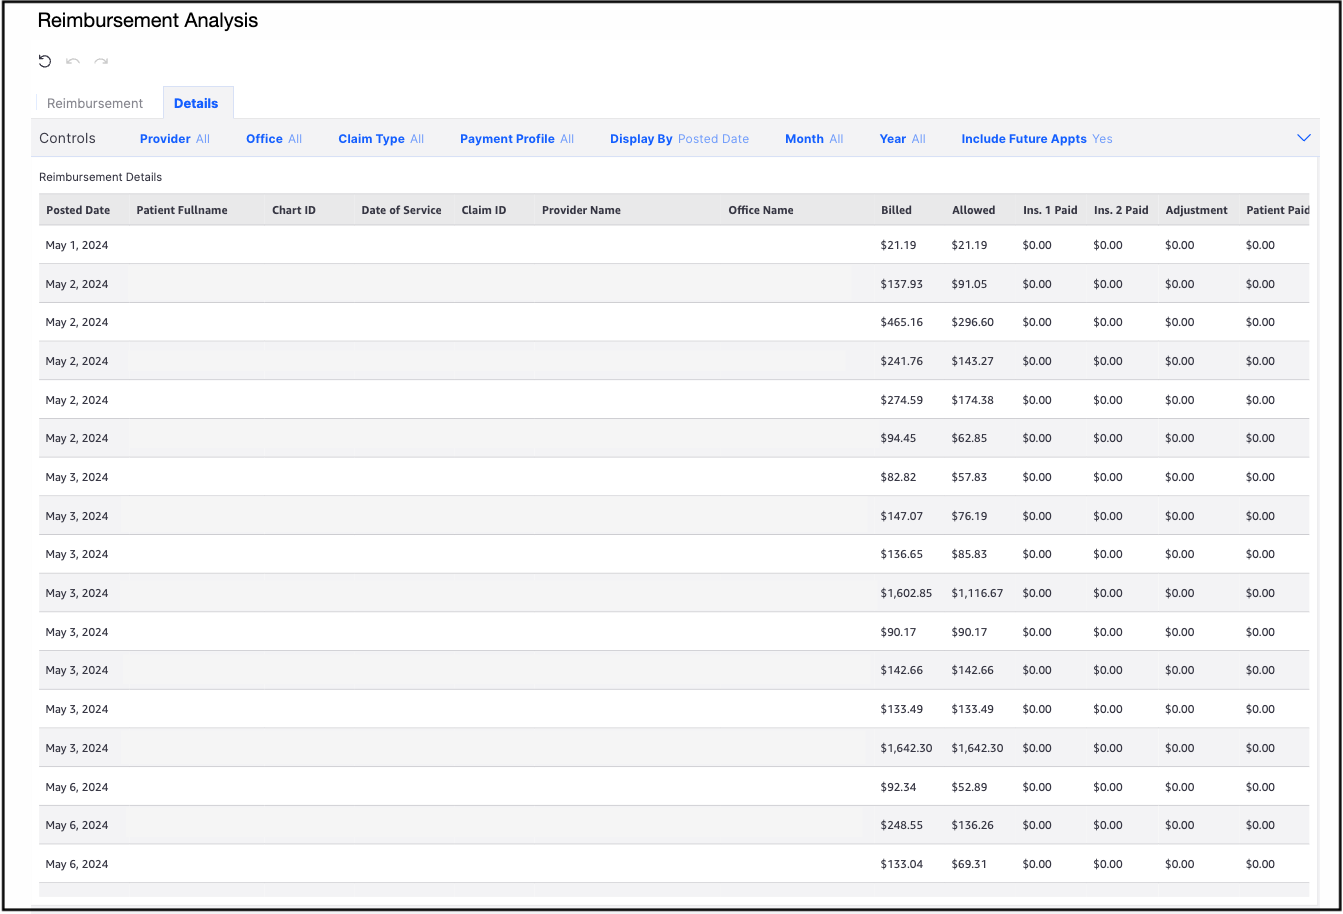
Task: Select the allowed amount $136.26
Action: [973, 825]
